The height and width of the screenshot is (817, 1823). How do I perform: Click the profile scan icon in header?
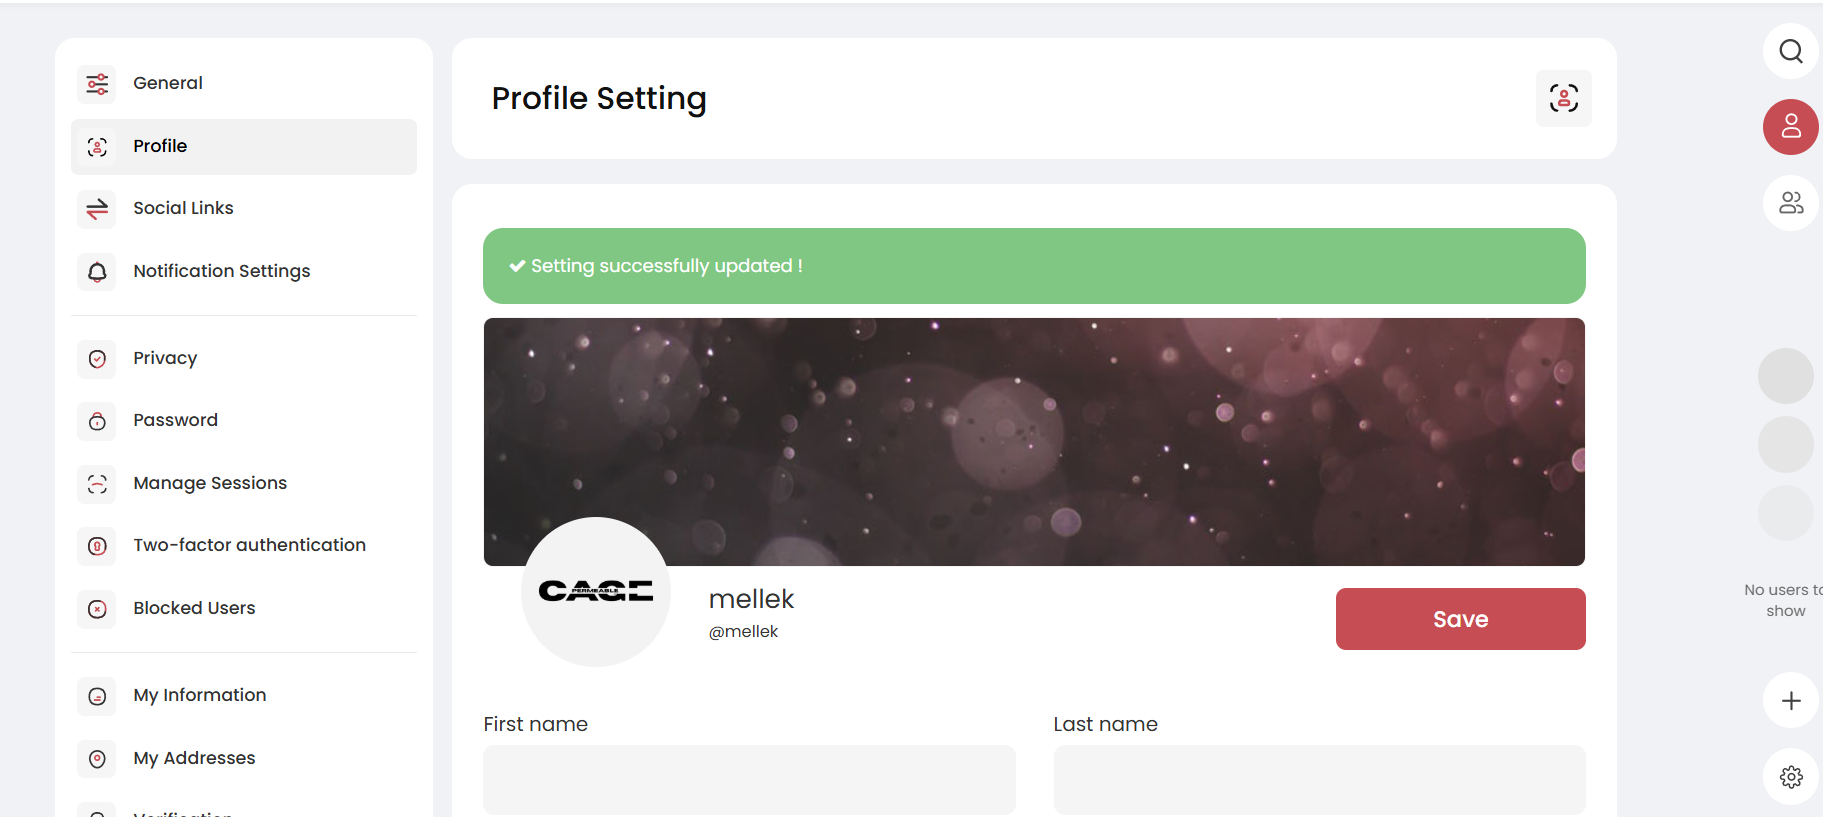(x=1563, y=98)
